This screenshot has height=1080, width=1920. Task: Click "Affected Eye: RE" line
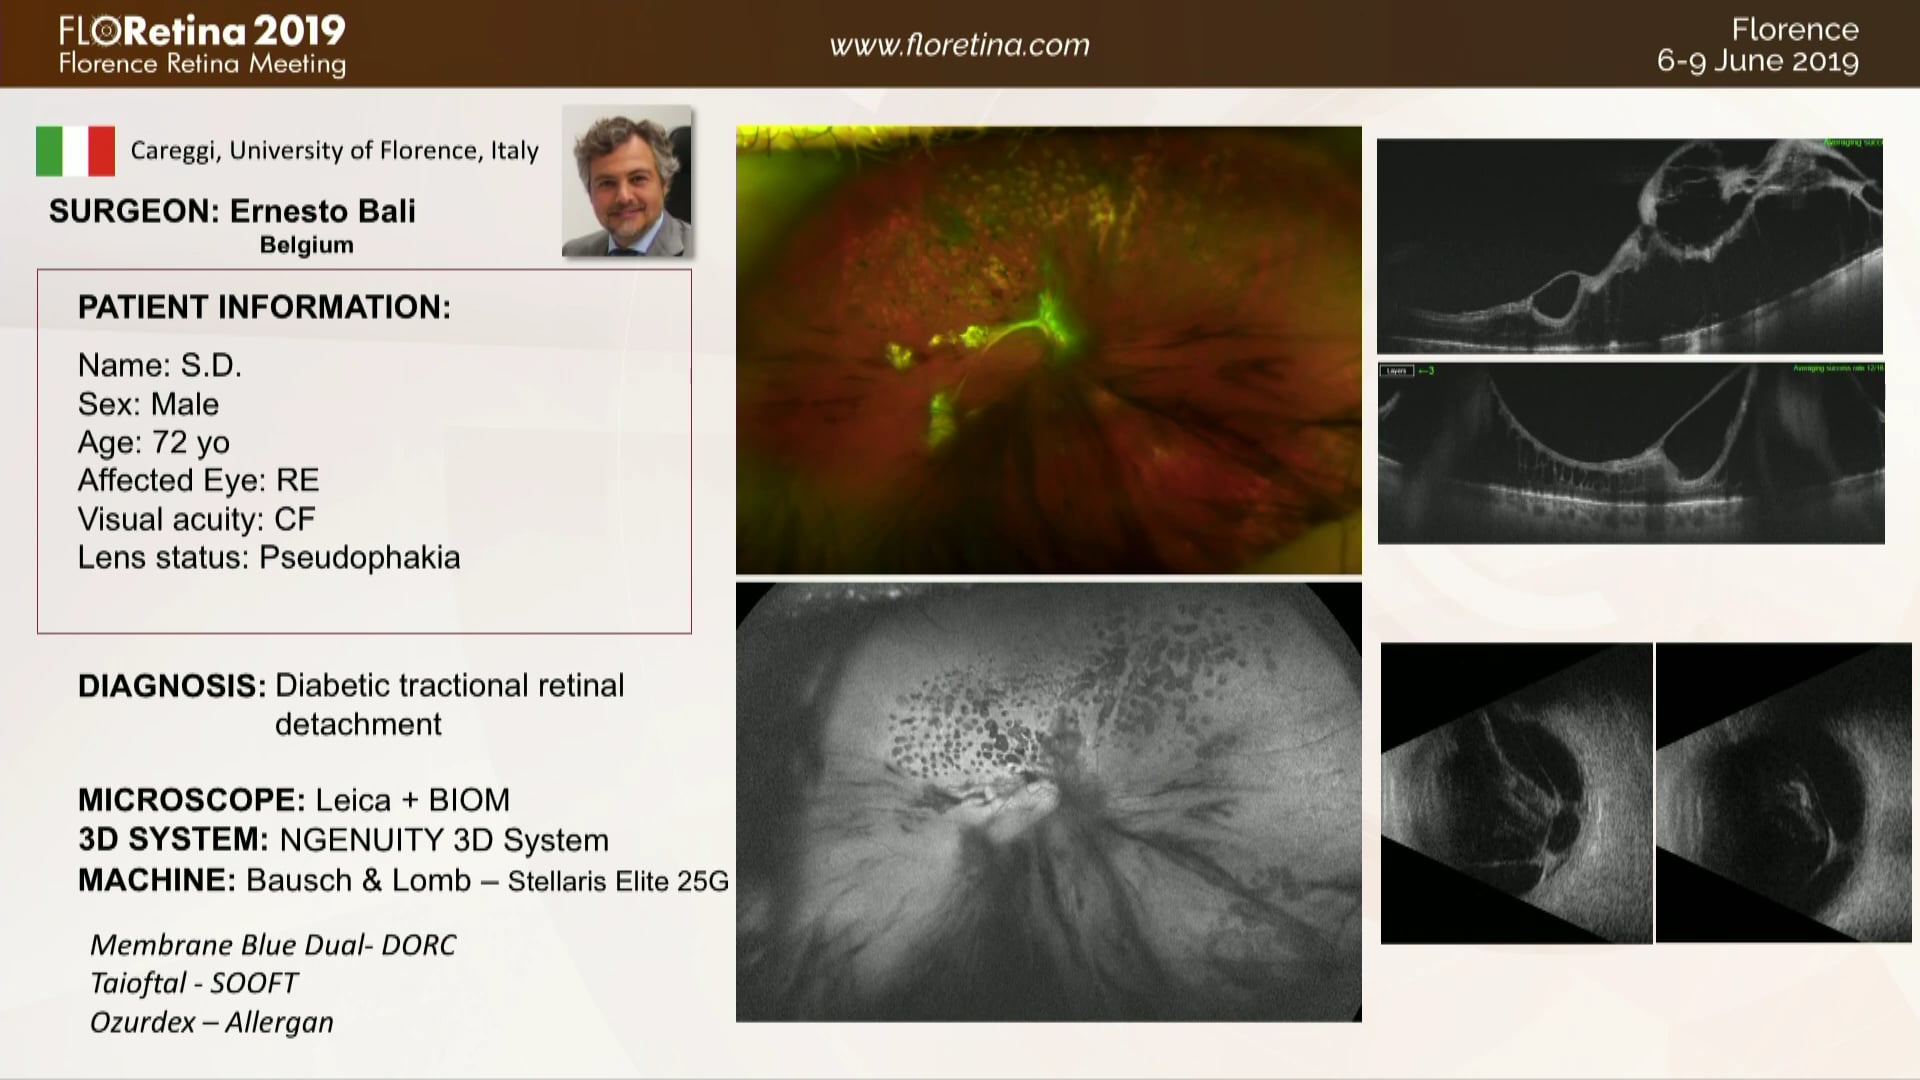coord(198,480)
